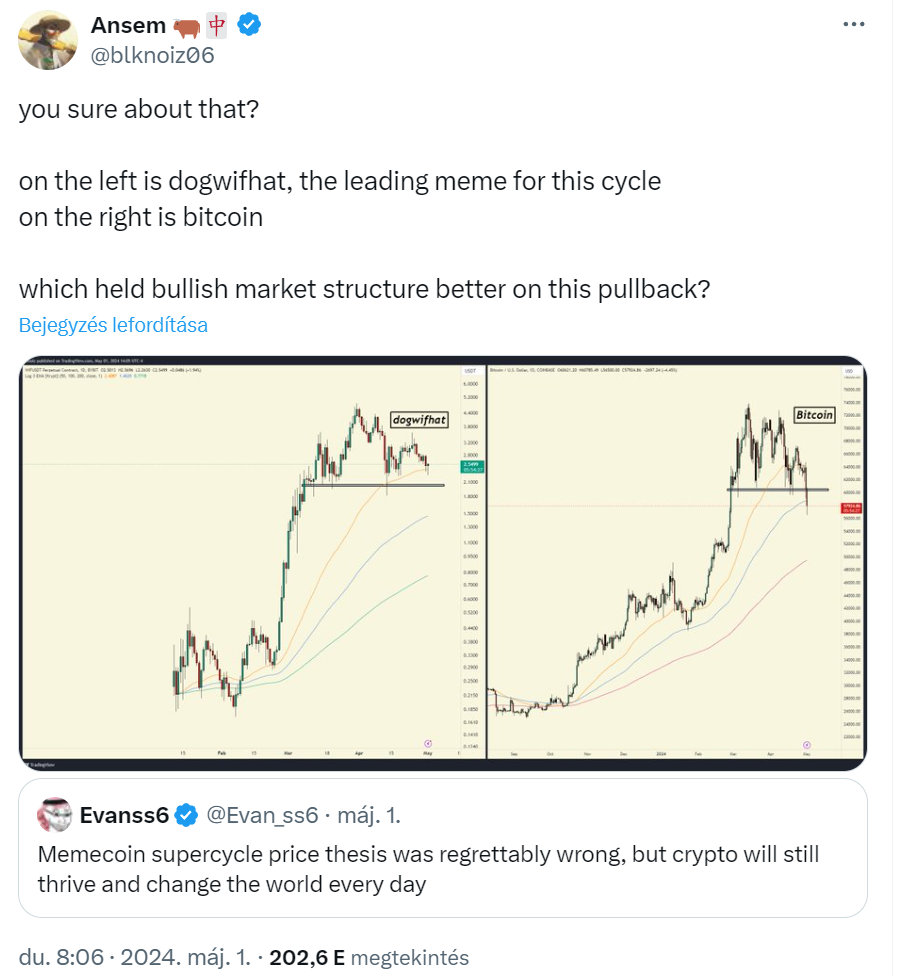898x976 pixels.
Task: Click the purple marker icon on dogwifhat chart
Action: point(428,743)
